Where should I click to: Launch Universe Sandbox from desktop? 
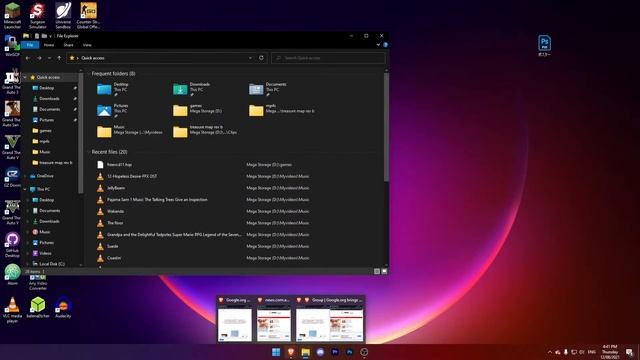pos(63,15)
